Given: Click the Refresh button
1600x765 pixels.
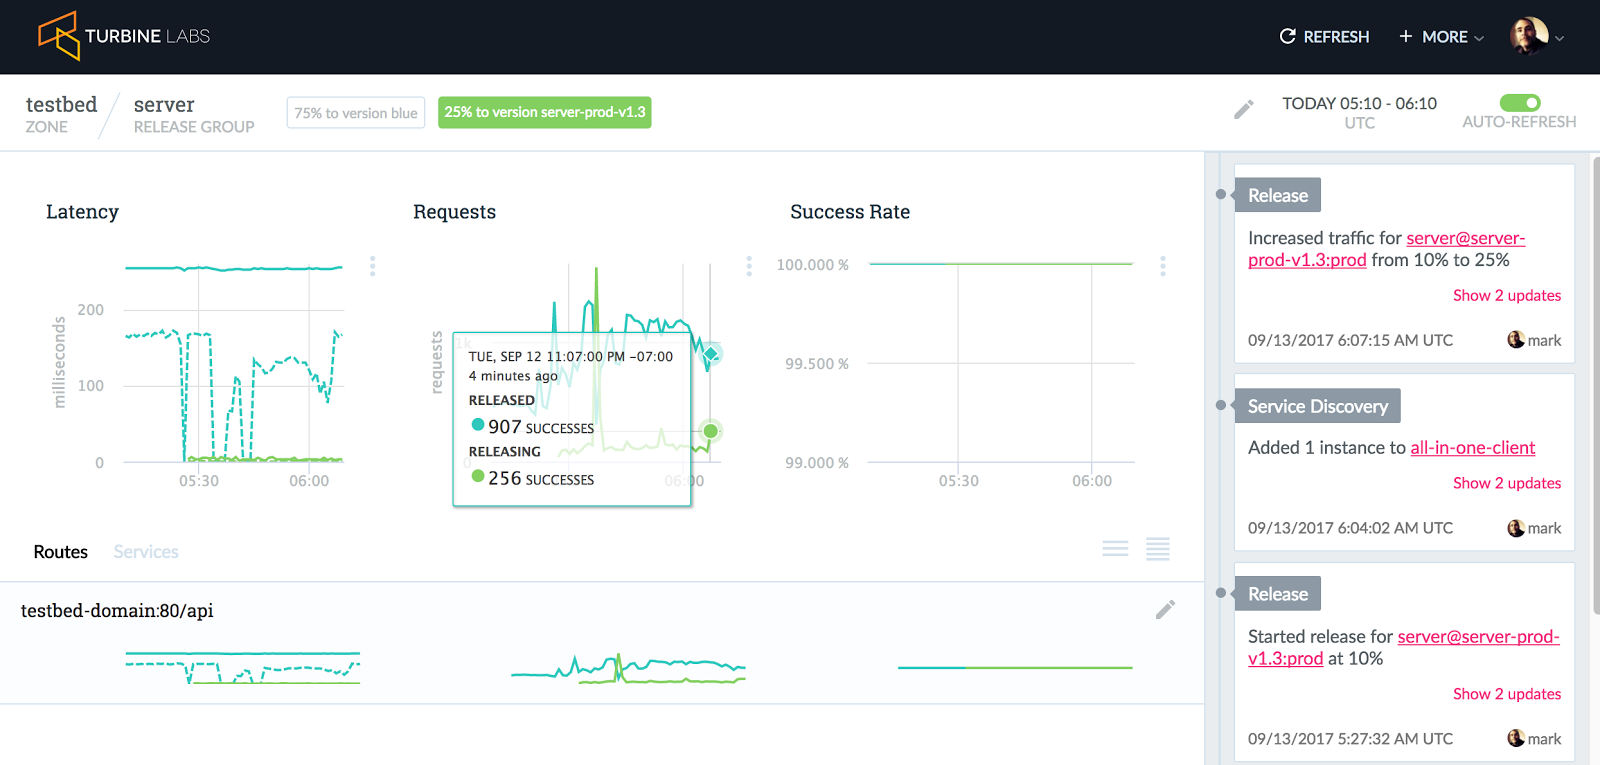Looking at the screenshot, I should coord(1324,37).
